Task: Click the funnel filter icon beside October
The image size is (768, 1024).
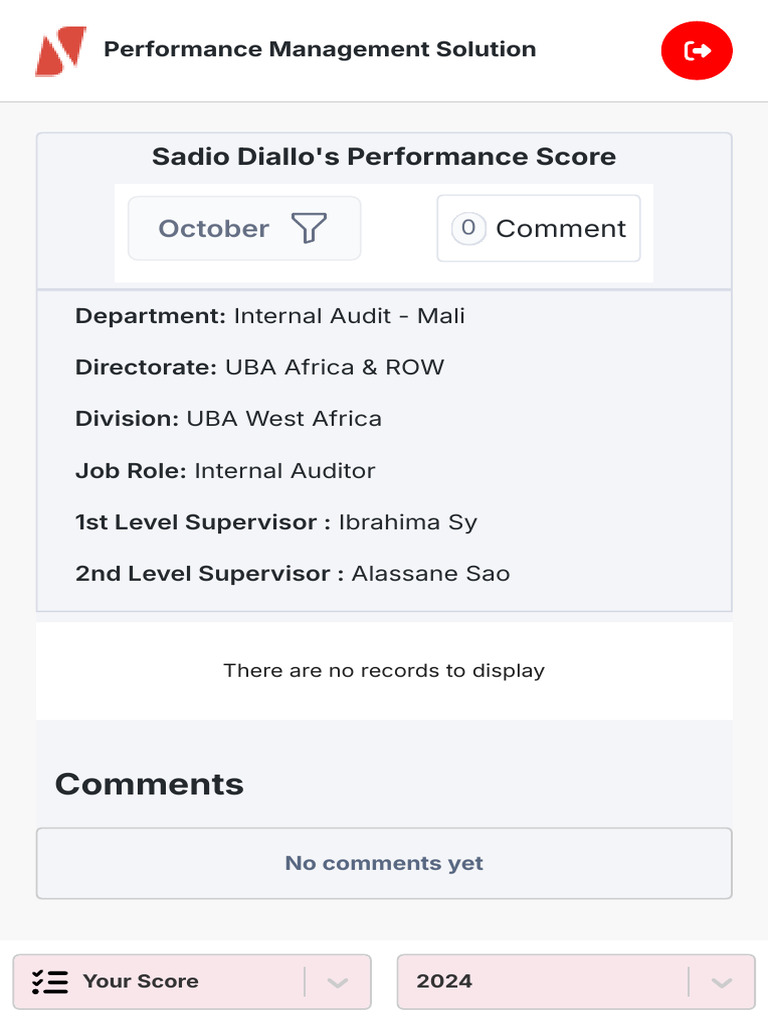Action: click(x=309, y=229)
